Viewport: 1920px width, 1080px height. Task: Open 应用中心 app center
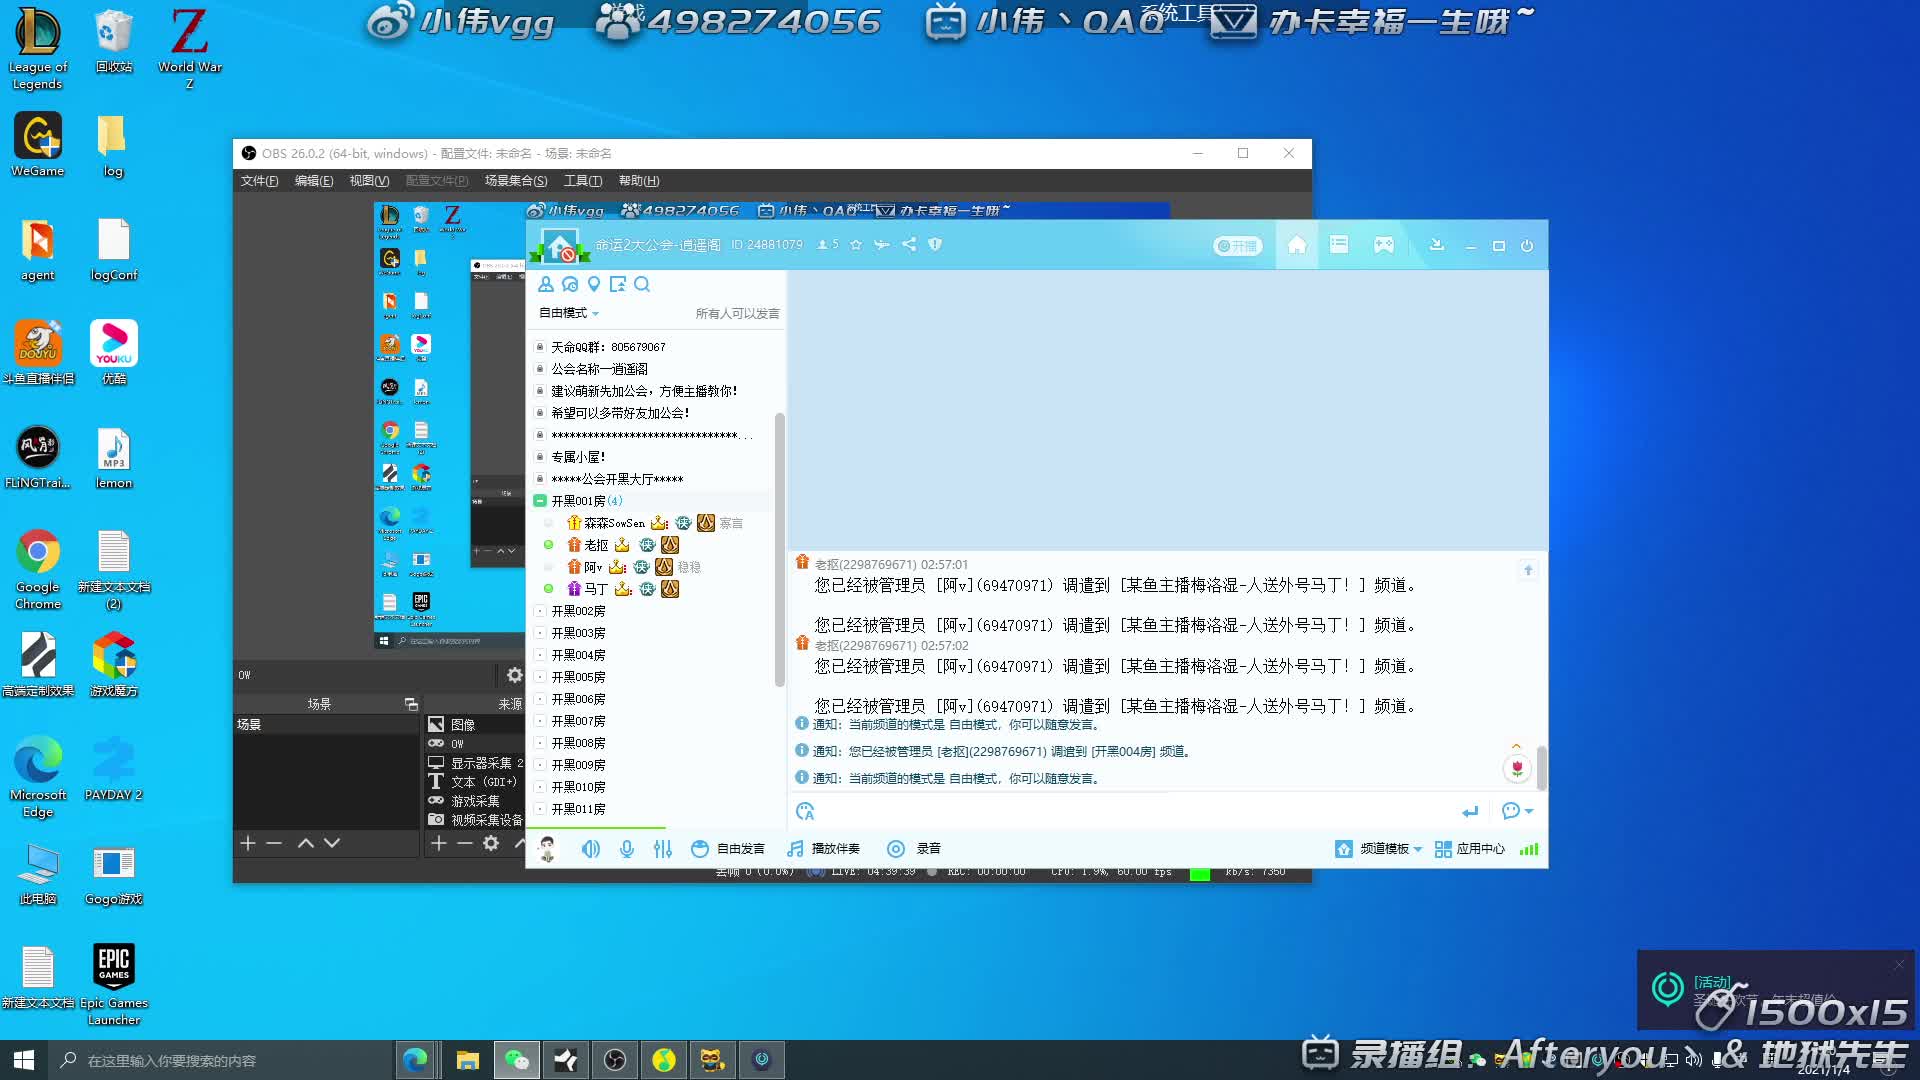[1470, 849]
